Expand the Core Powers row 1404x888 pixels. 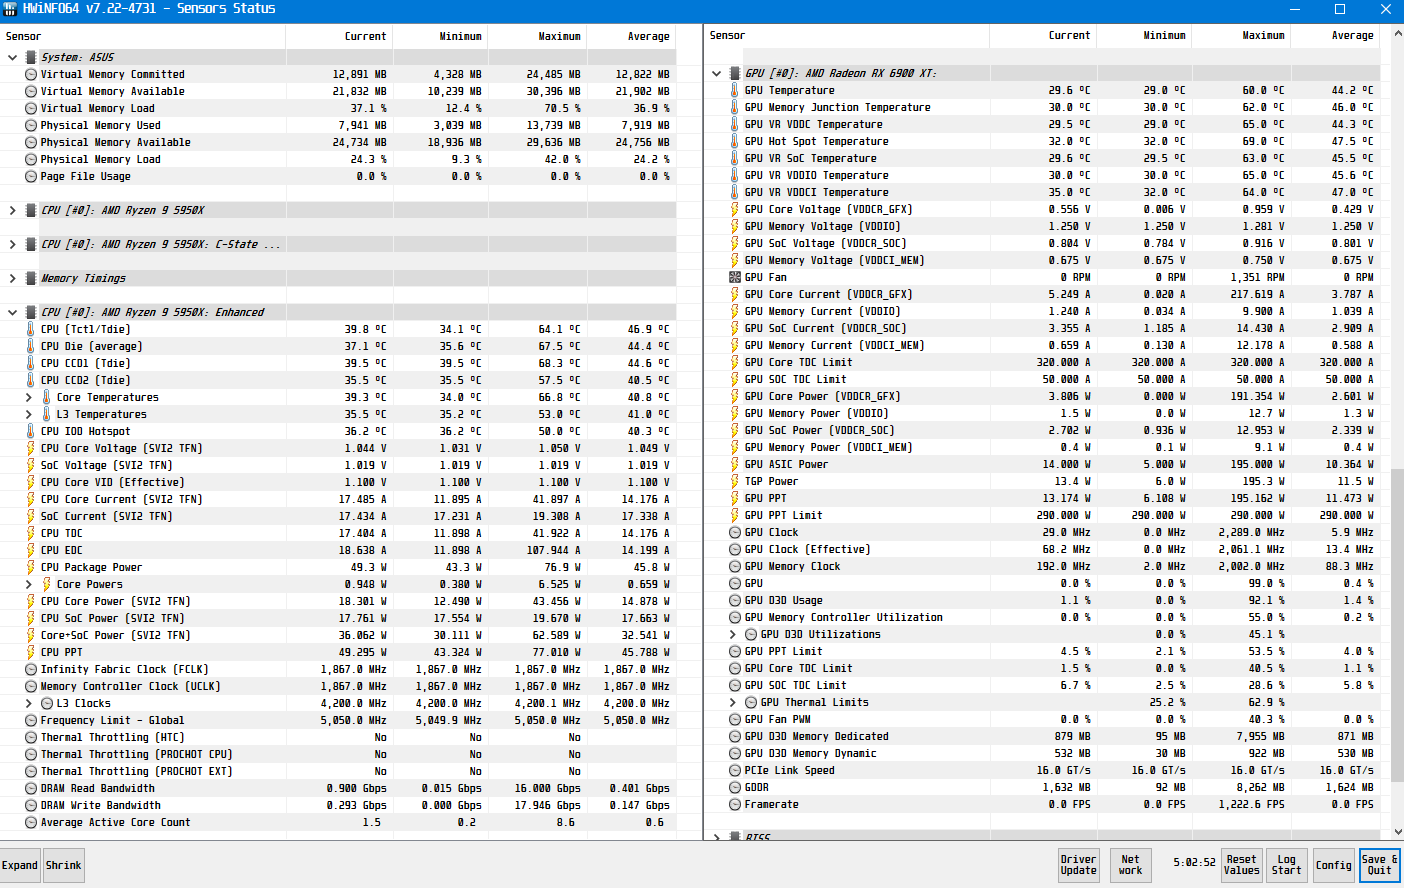point(29,584)
